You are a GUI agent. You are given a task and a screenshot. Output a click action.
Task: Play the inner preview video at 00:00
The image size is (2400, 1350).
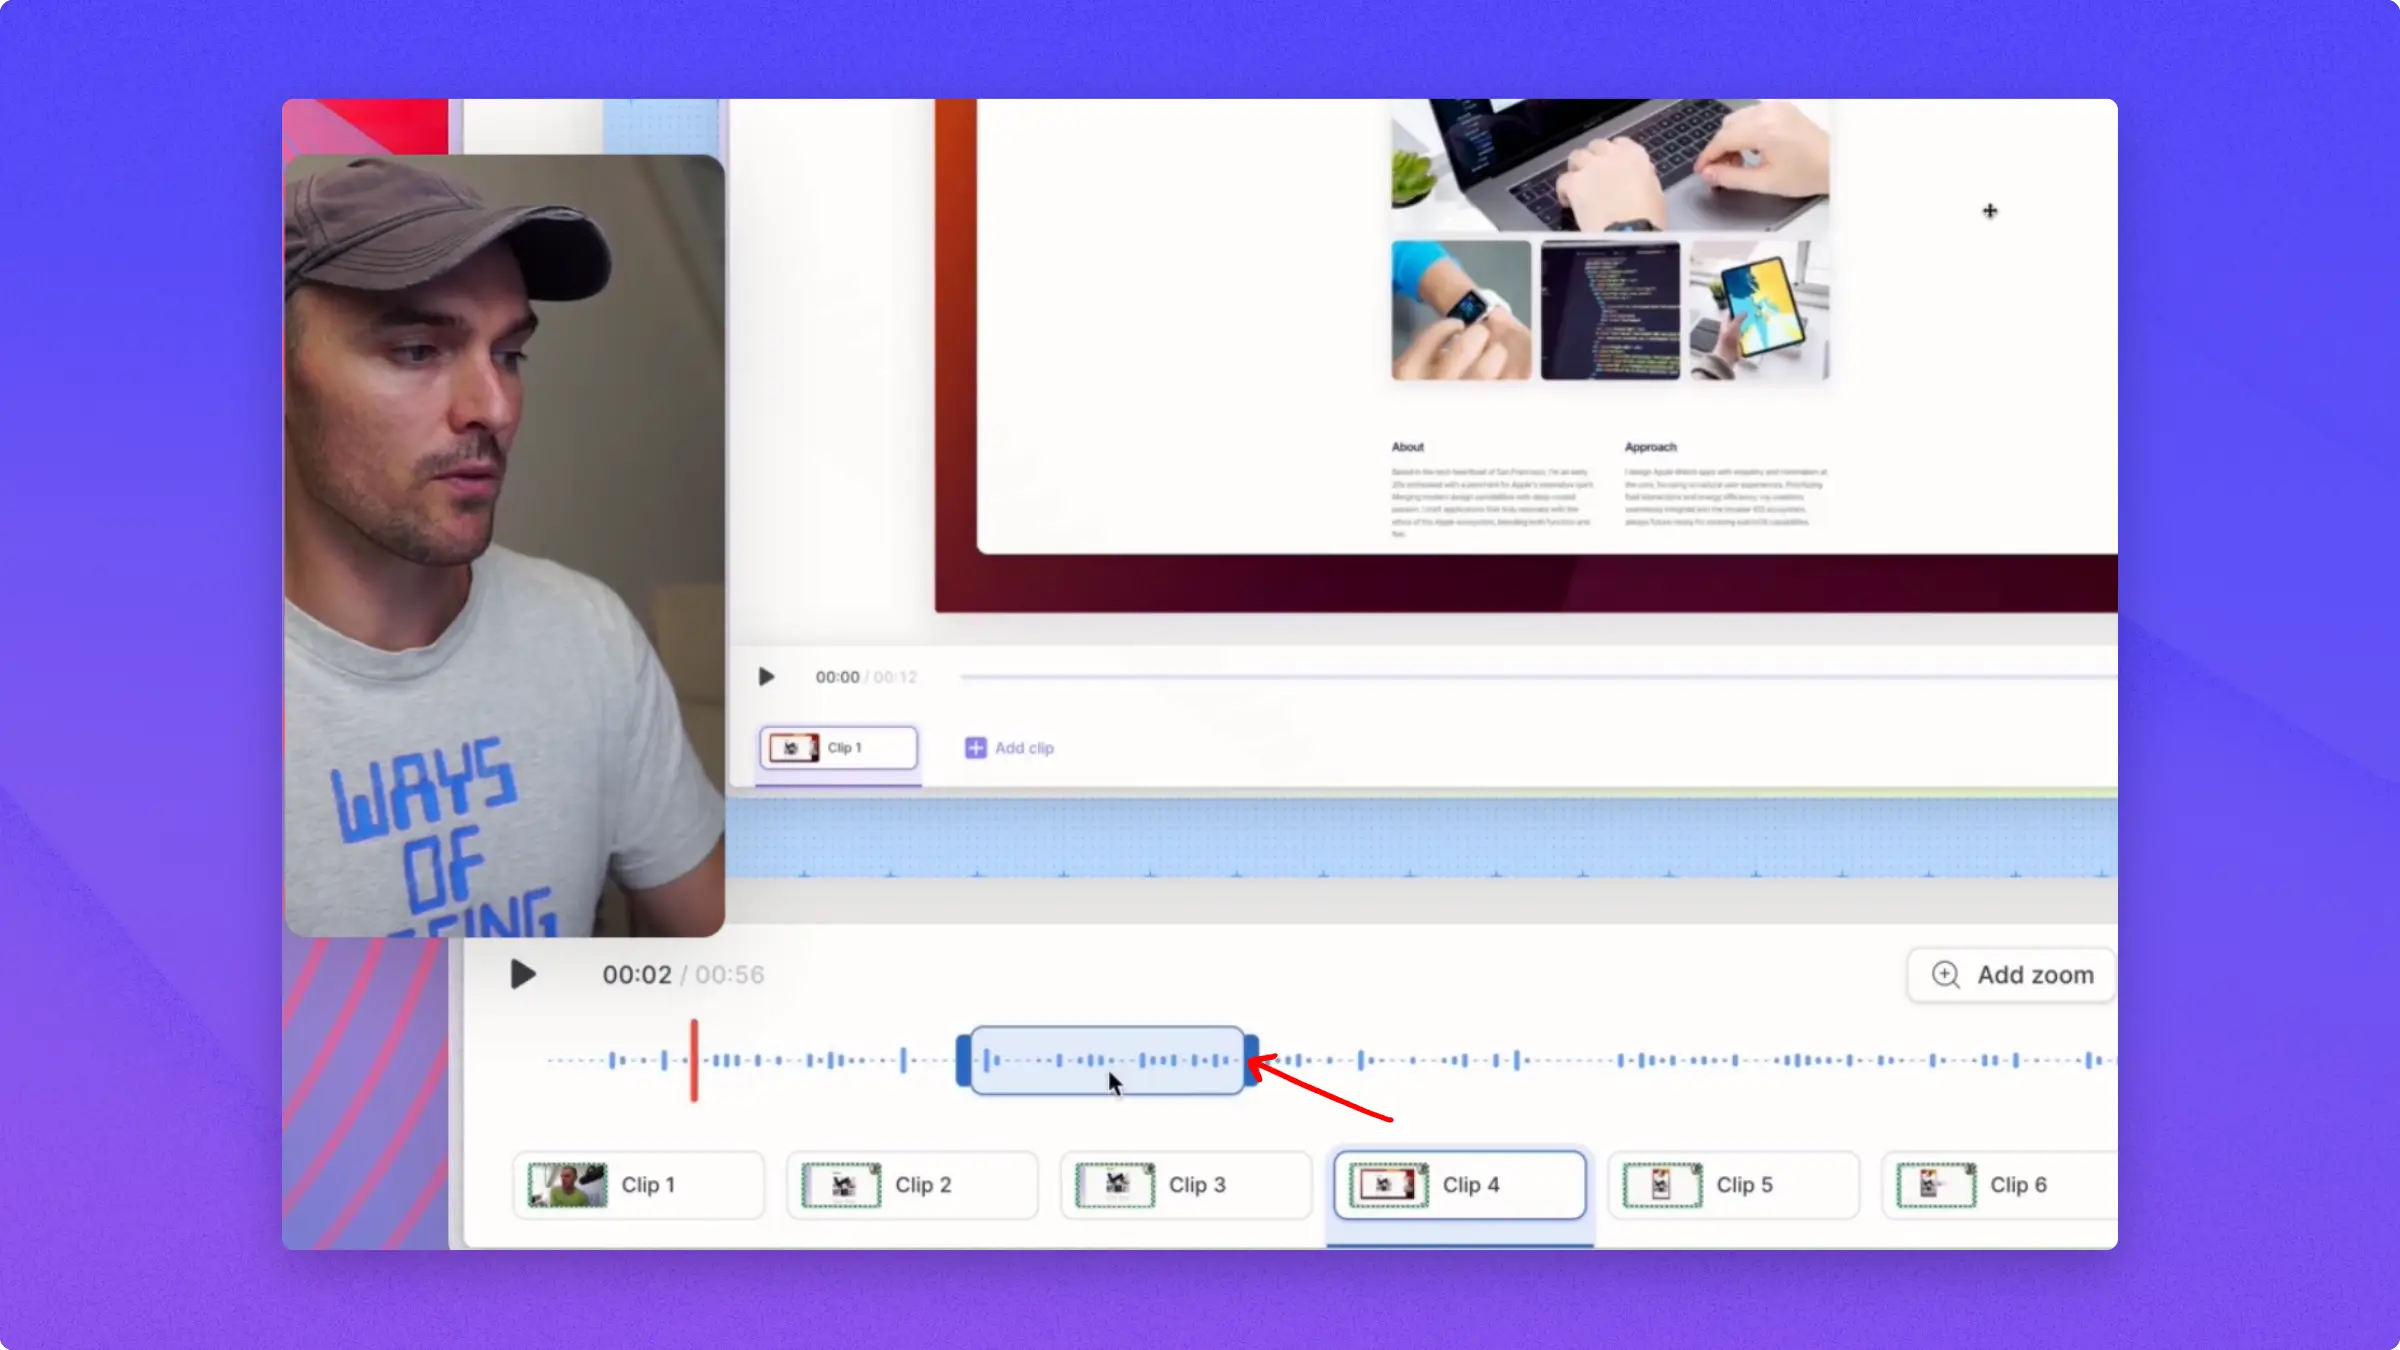[x=766, y=677]
